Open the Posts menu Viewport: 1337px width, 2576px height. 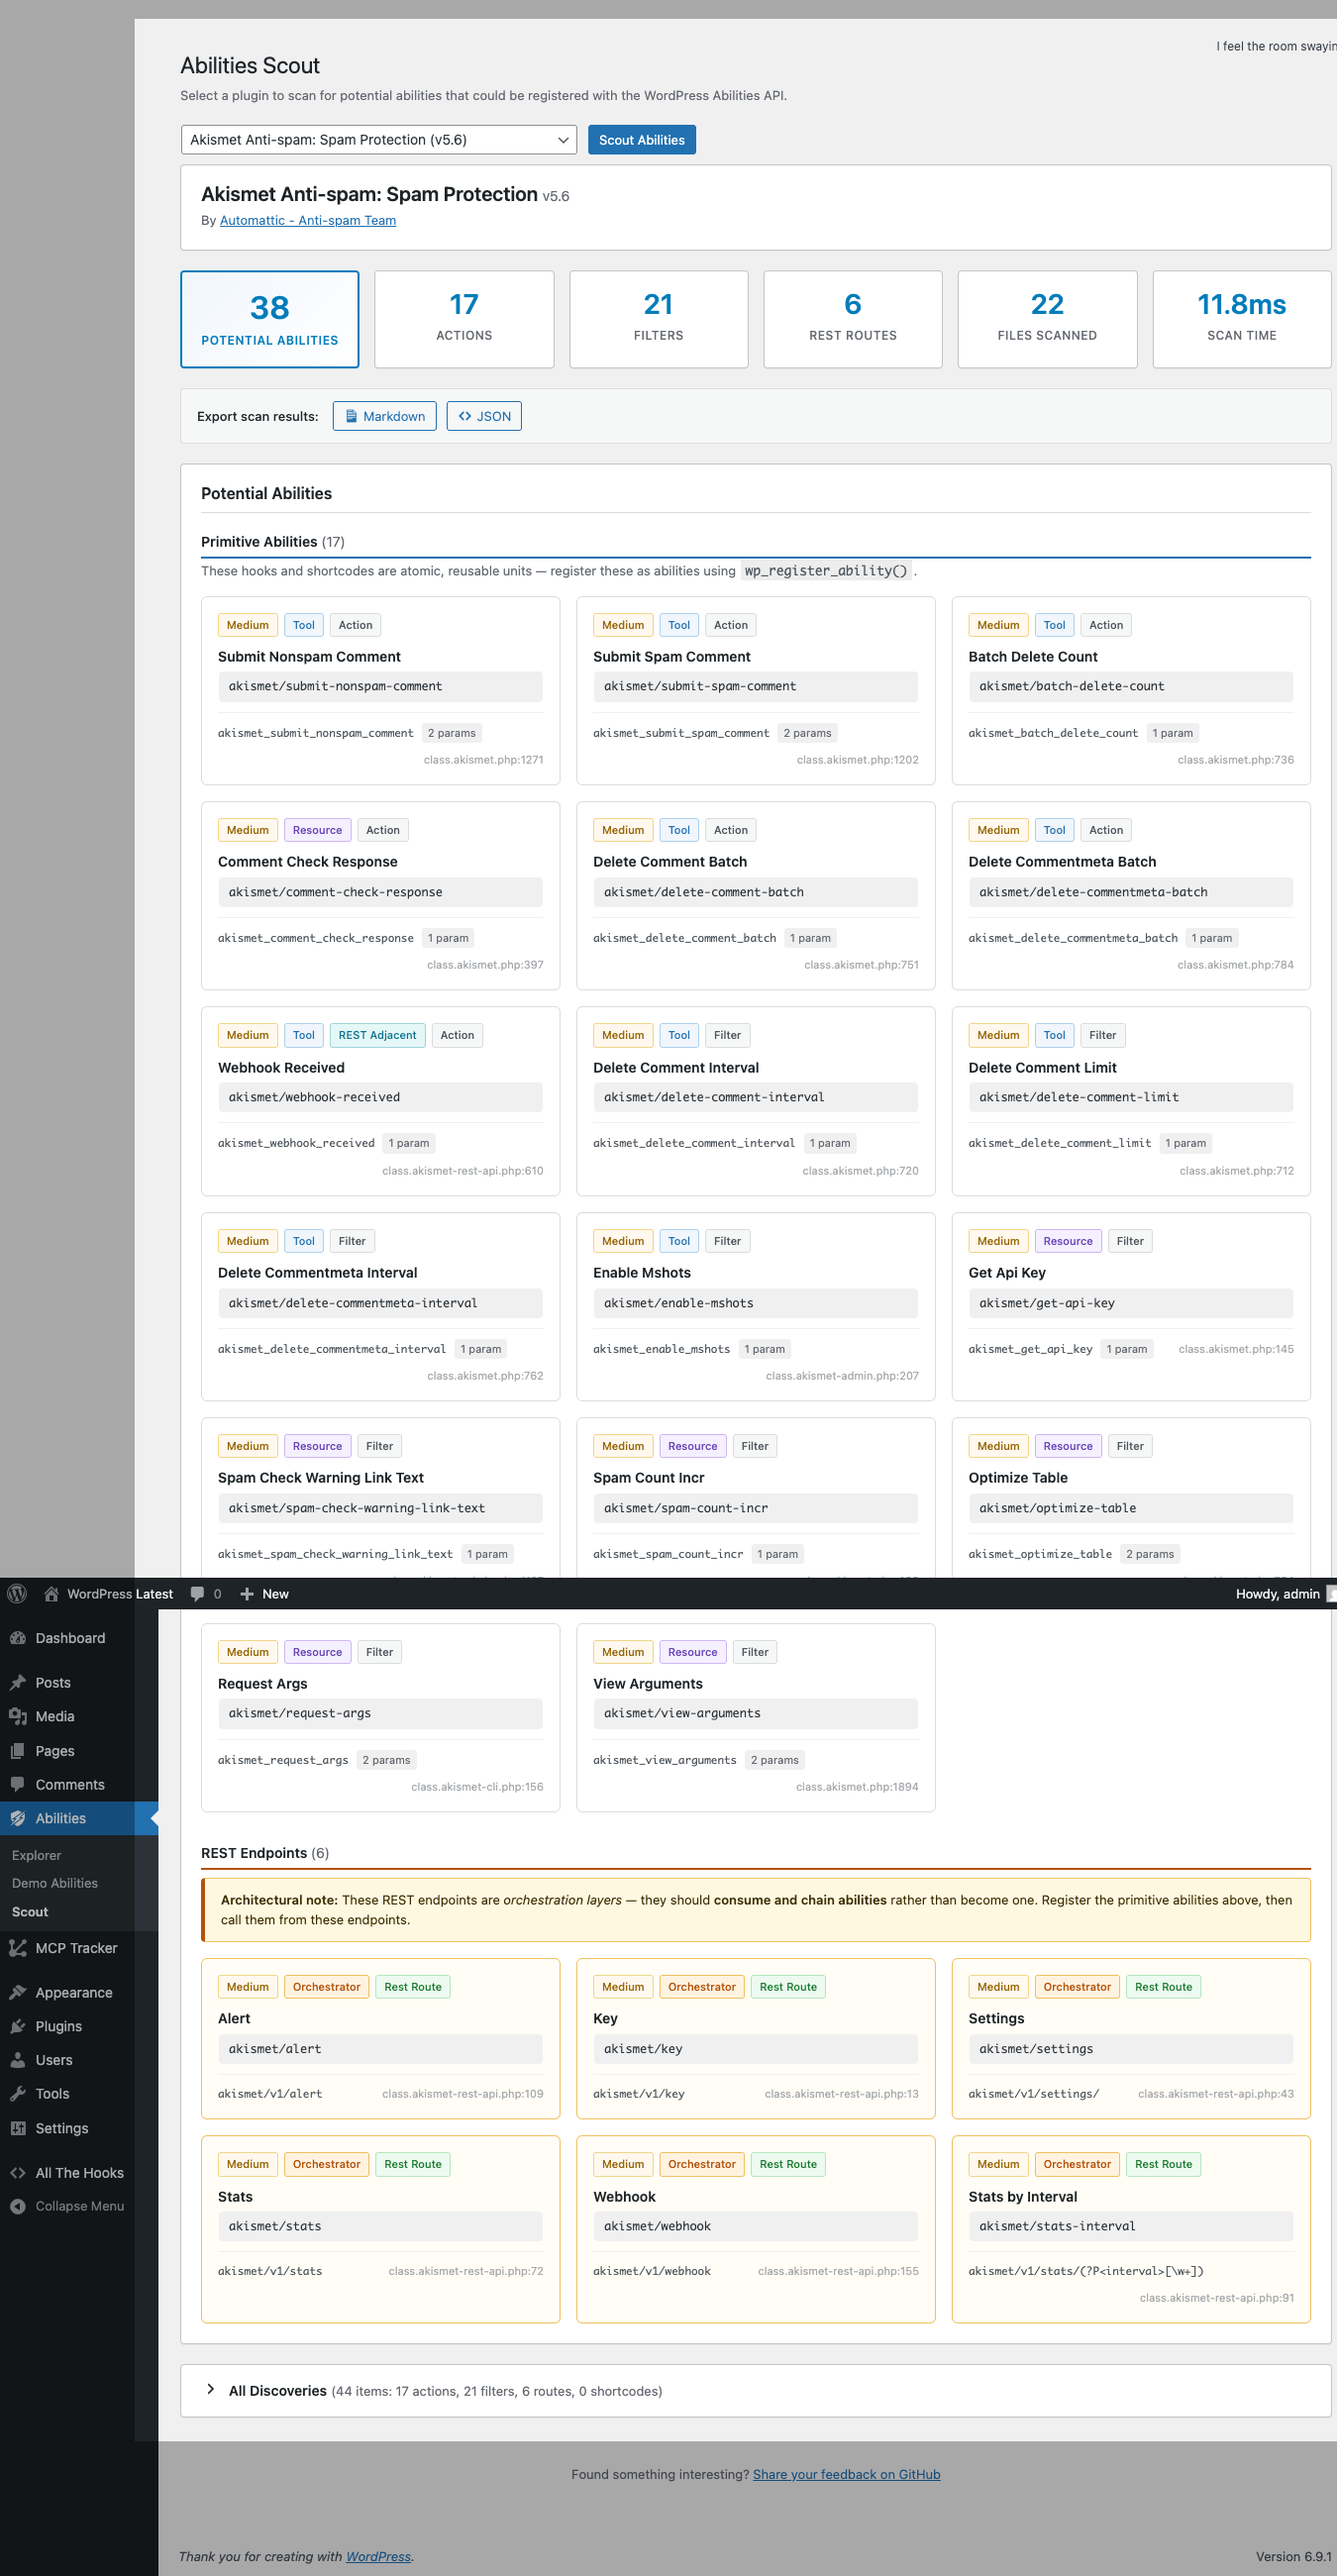point(53,1682)
